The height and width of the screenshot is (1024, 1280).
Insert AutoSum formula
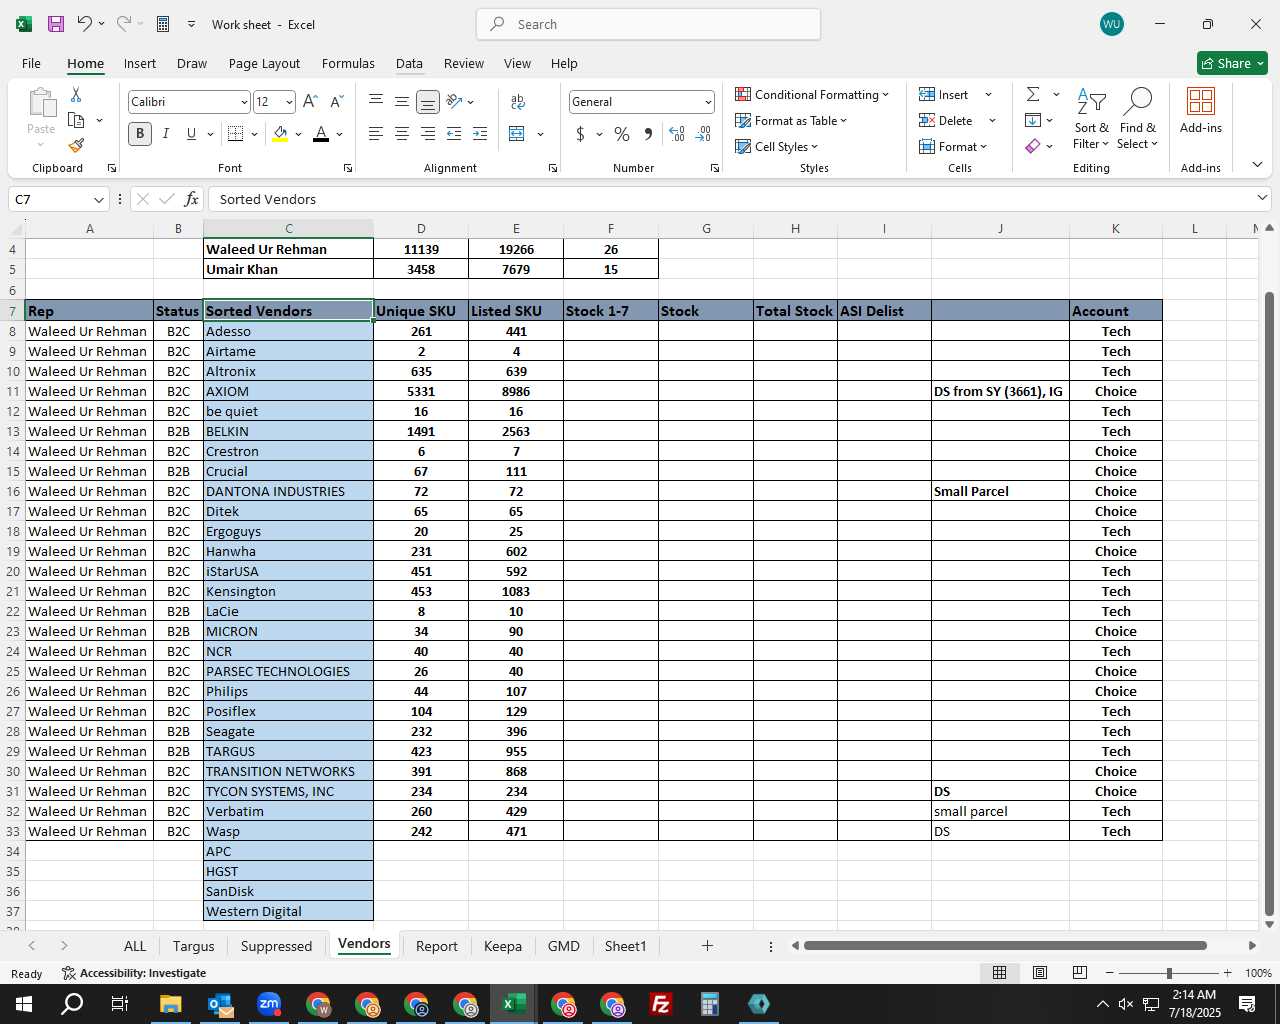coord(1033,94)
